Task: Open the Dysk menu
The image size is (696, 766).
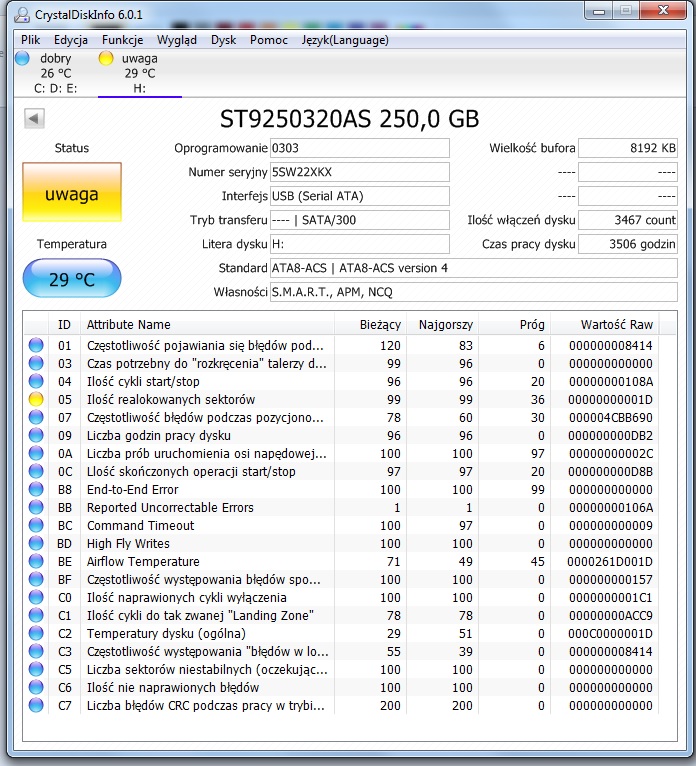Action: (x=223, y=40)
